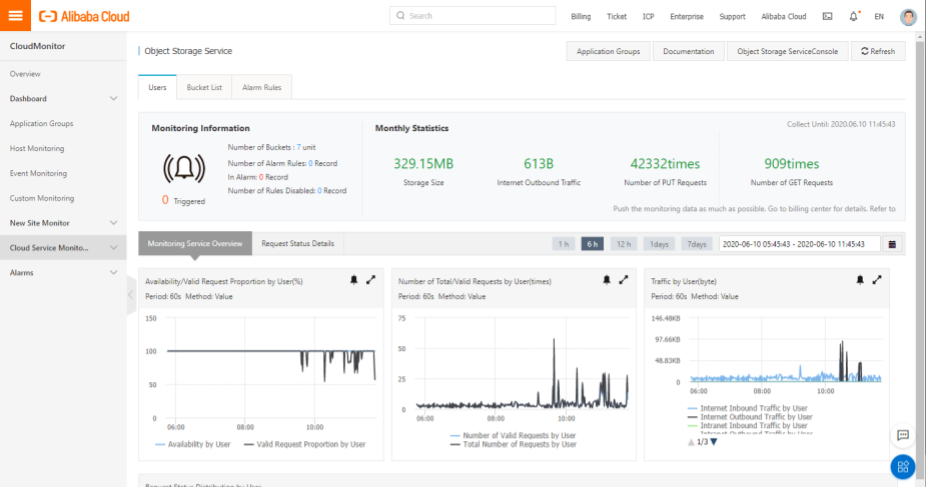Image resolution: width=931 pixels, height=491 pixels.
Task: Click the blue floating apps button
Action: 902,467
